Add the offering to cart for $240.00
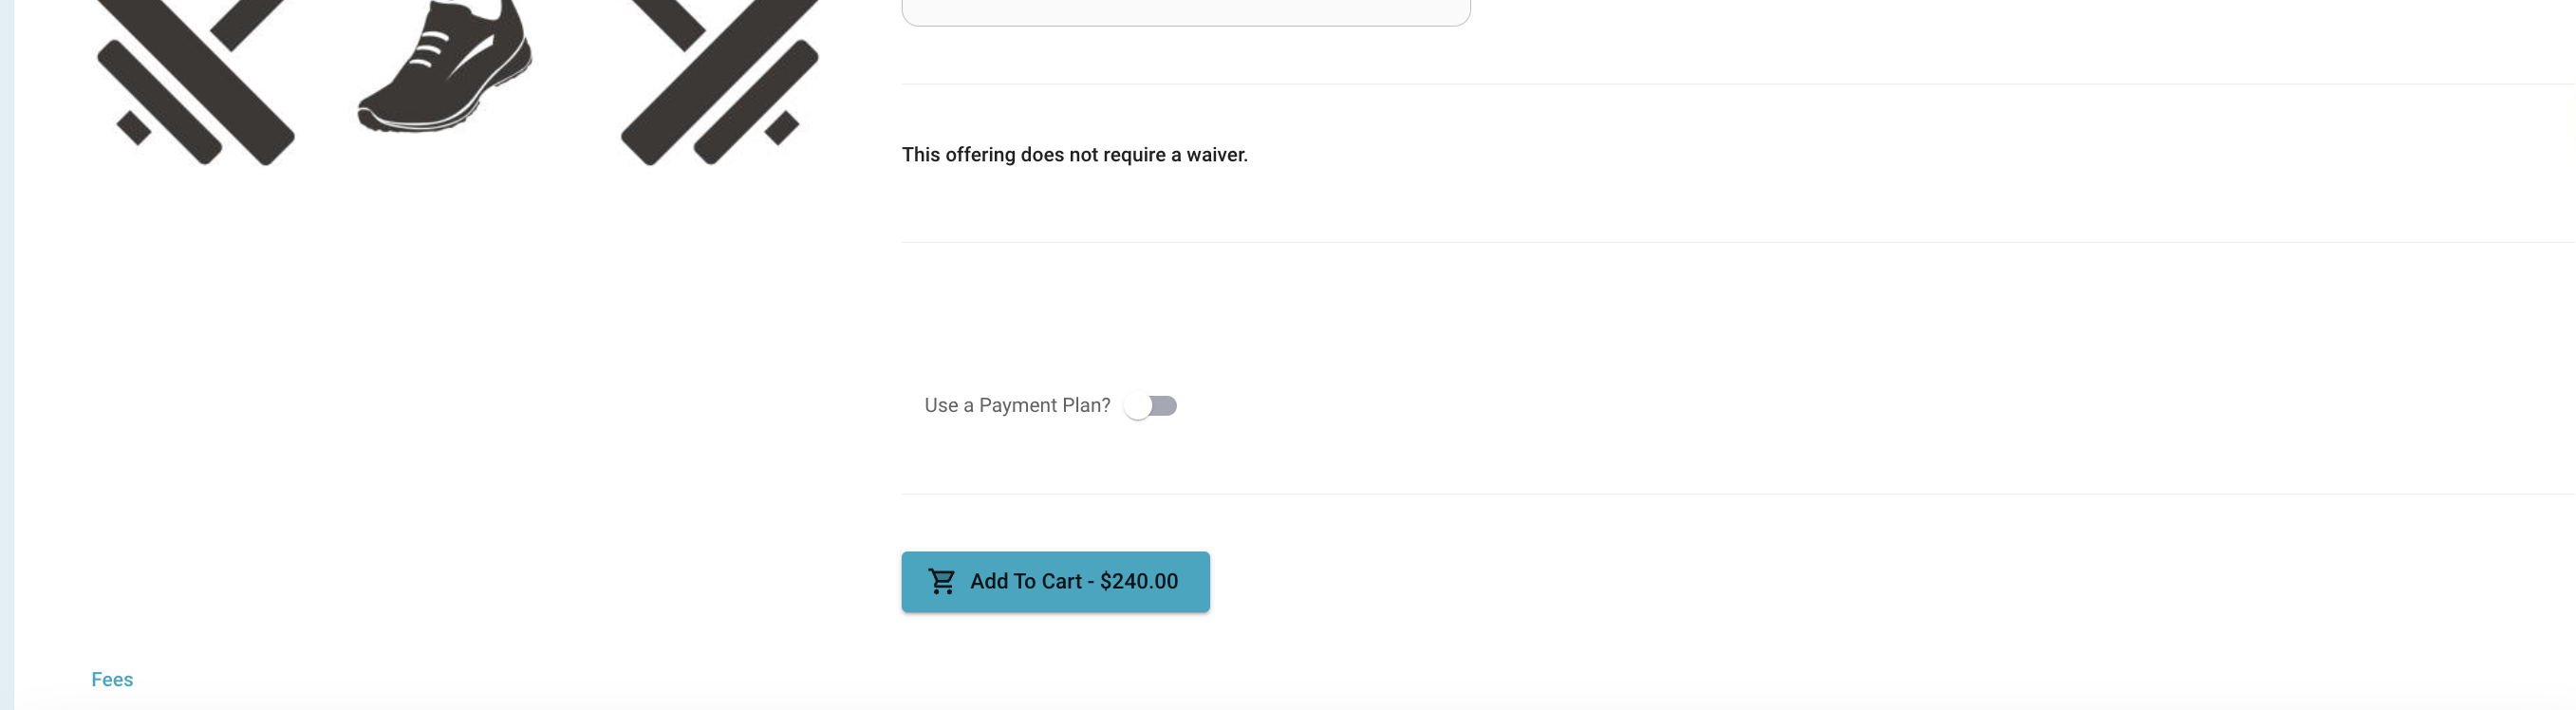The height and width of the screenshot is (710, 2576). tap(1055, 581)
